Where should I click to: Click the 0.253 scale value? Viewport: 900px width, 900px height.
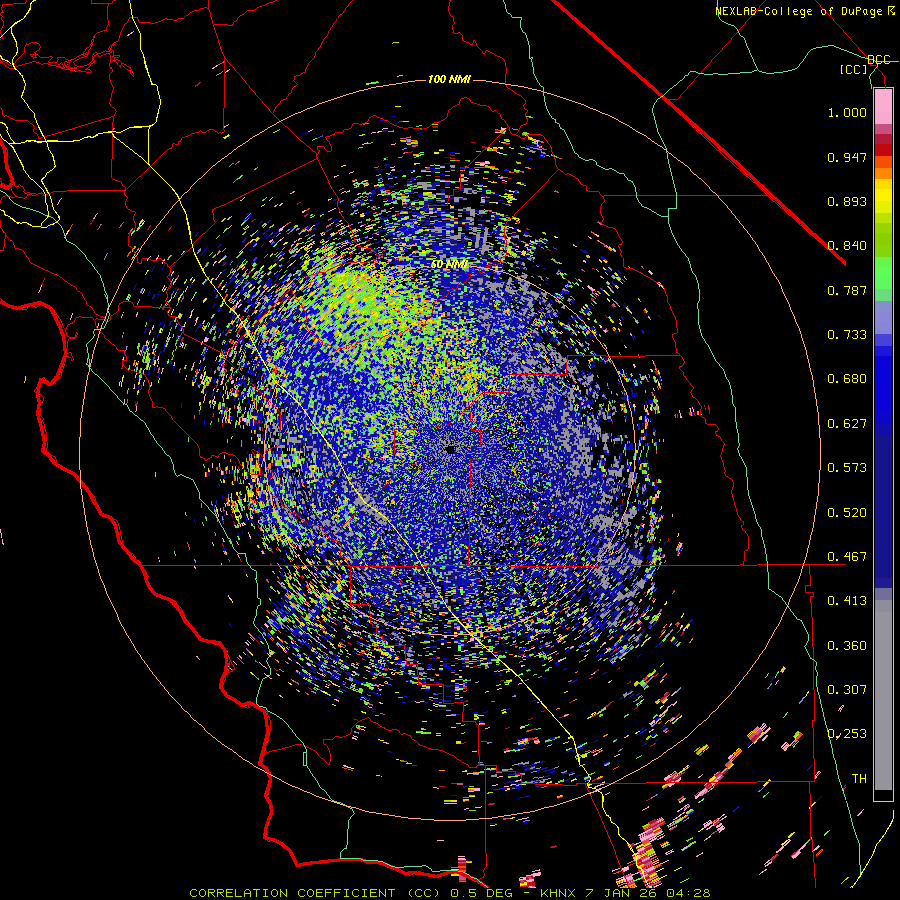[847, 734]
